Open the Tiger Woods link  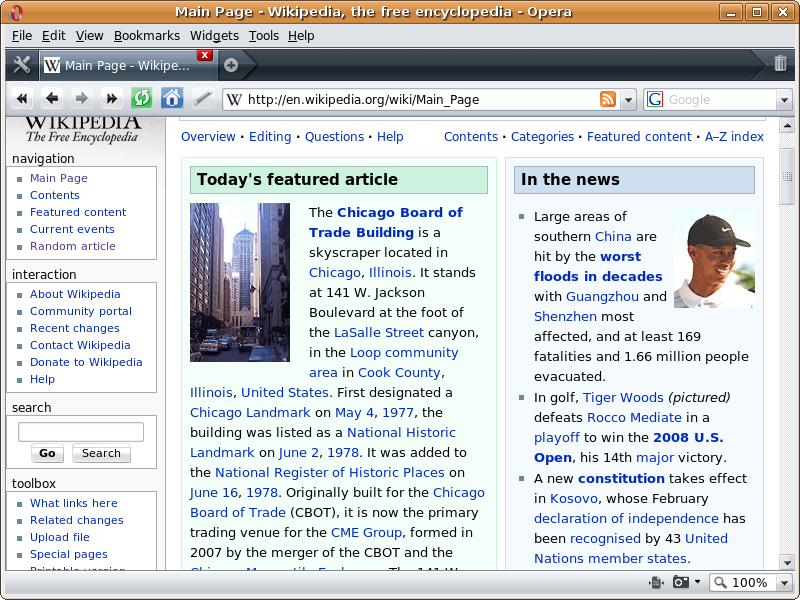coord(623,397)
